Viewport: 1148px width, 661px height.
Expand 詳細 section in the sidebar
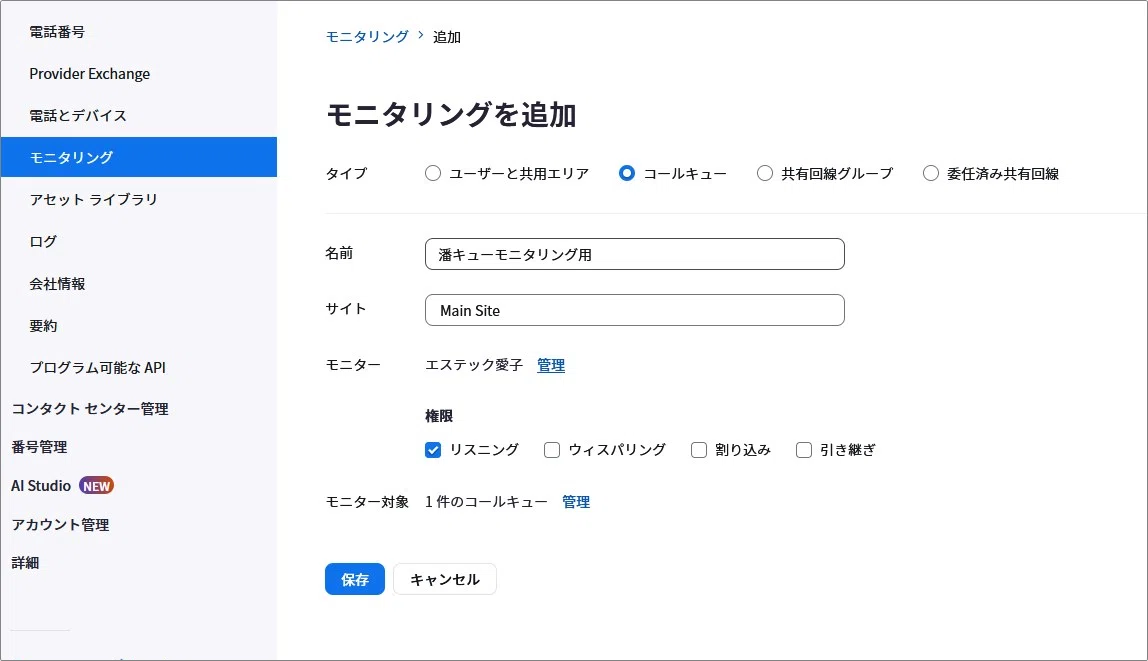click(x=25, y=562)
